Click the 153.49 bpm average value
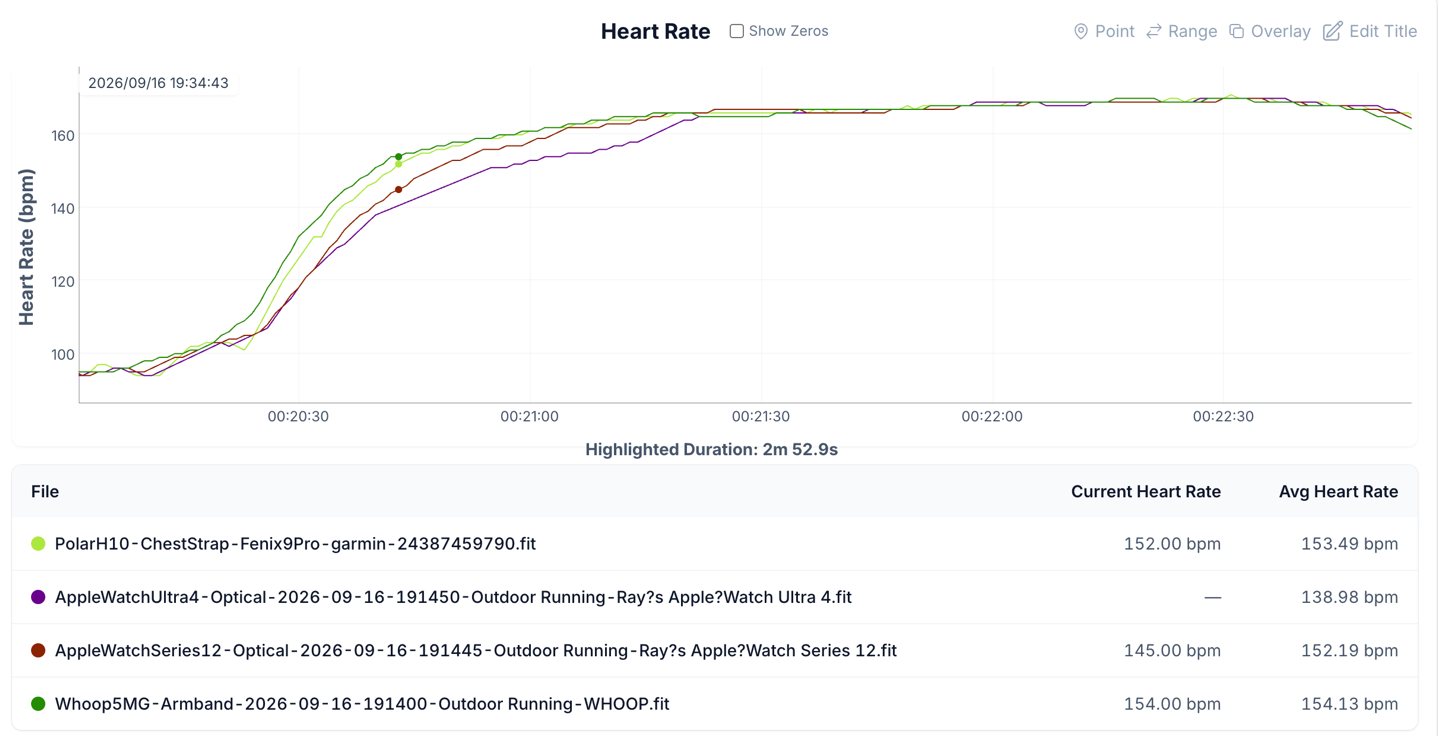This screenshot has width=1438, height=736. (x=1349, y=544)
